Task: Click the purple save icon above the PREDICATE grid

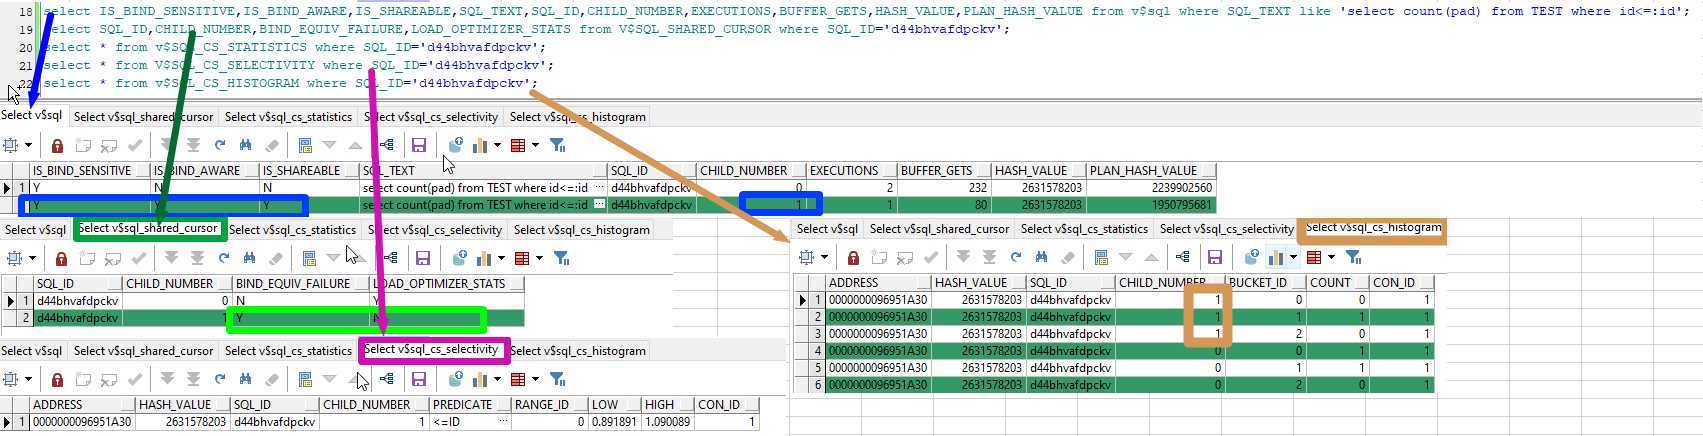Action: click(418, 379)
